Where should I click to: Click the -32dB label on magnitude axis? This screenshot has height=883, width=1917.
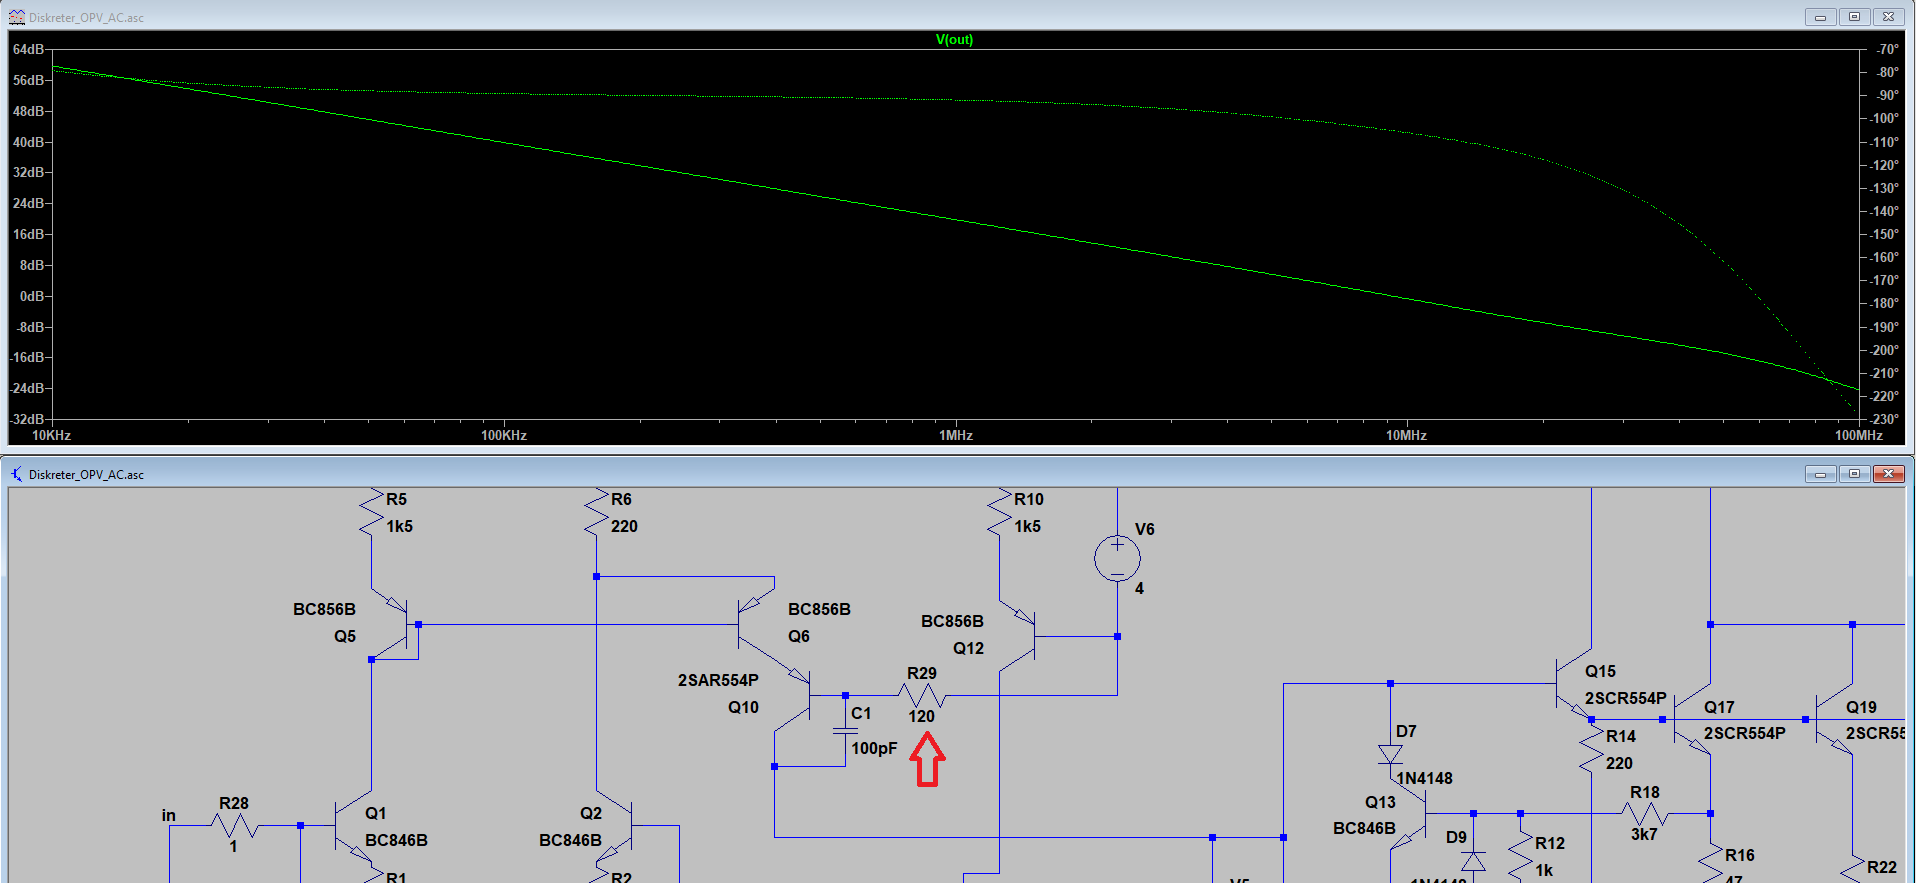[27, 419]
